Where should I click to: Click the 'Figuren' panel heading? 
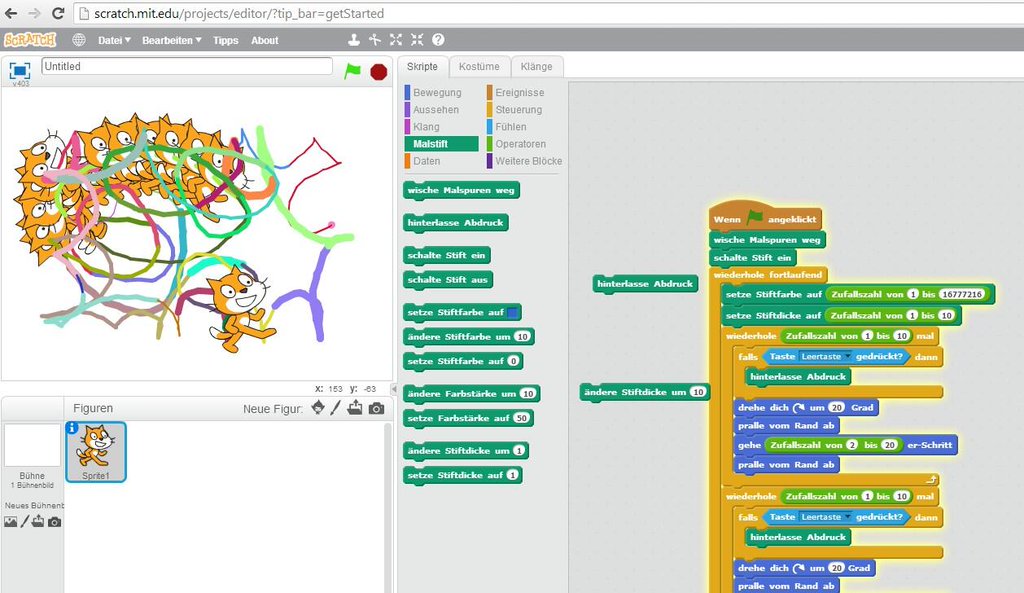tap(93, 408)
